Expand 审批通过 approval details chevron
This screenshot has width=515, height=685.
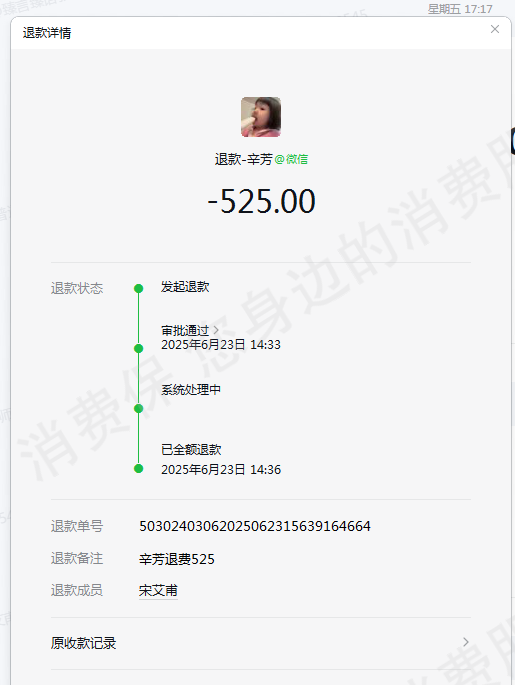(x=216, y=330)
